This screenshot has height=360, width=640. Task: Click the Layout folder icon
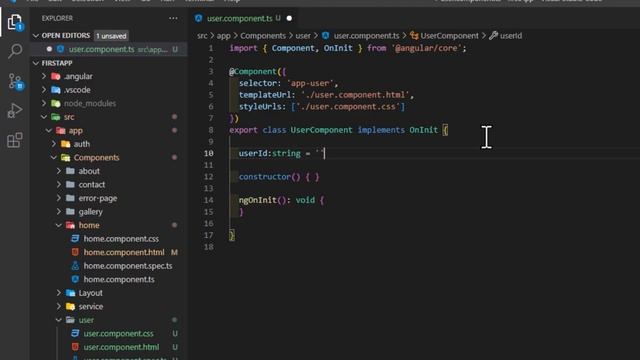pos(71,293)
